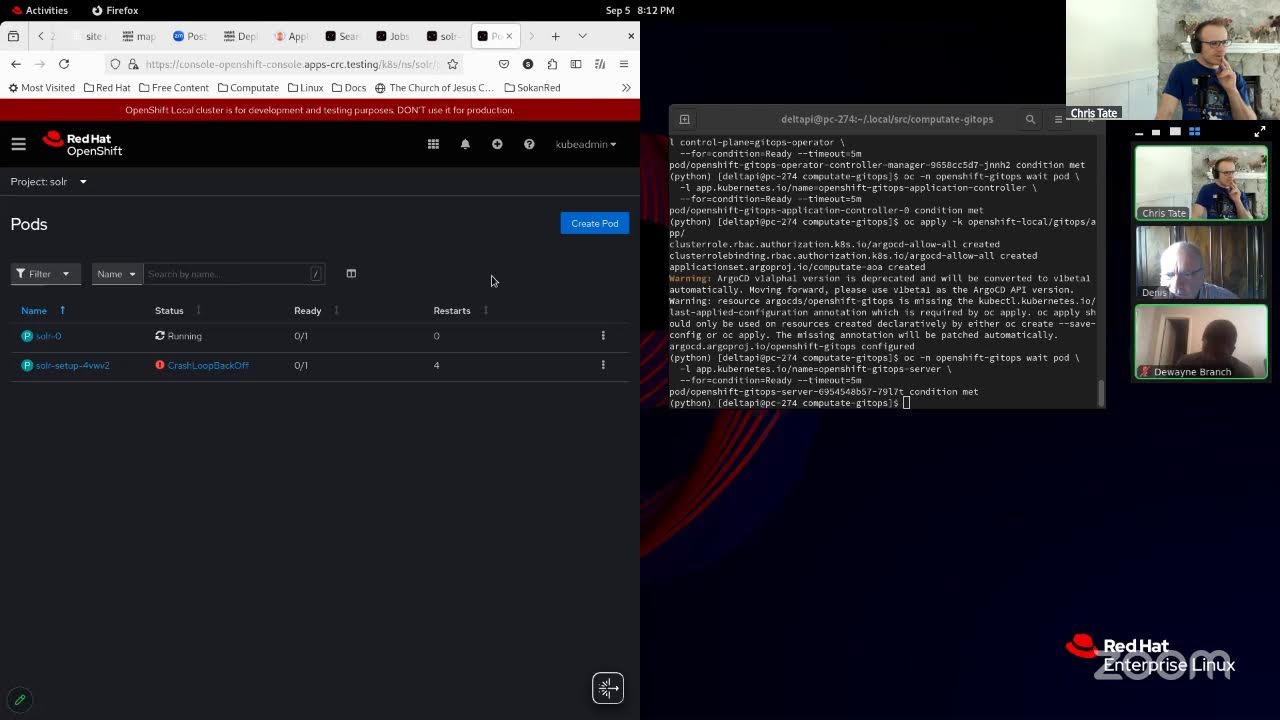Image resolution: width=1280 pixels, height=720 pixels.
Task: Close the active Pods tab
Action: click(509, 36)
